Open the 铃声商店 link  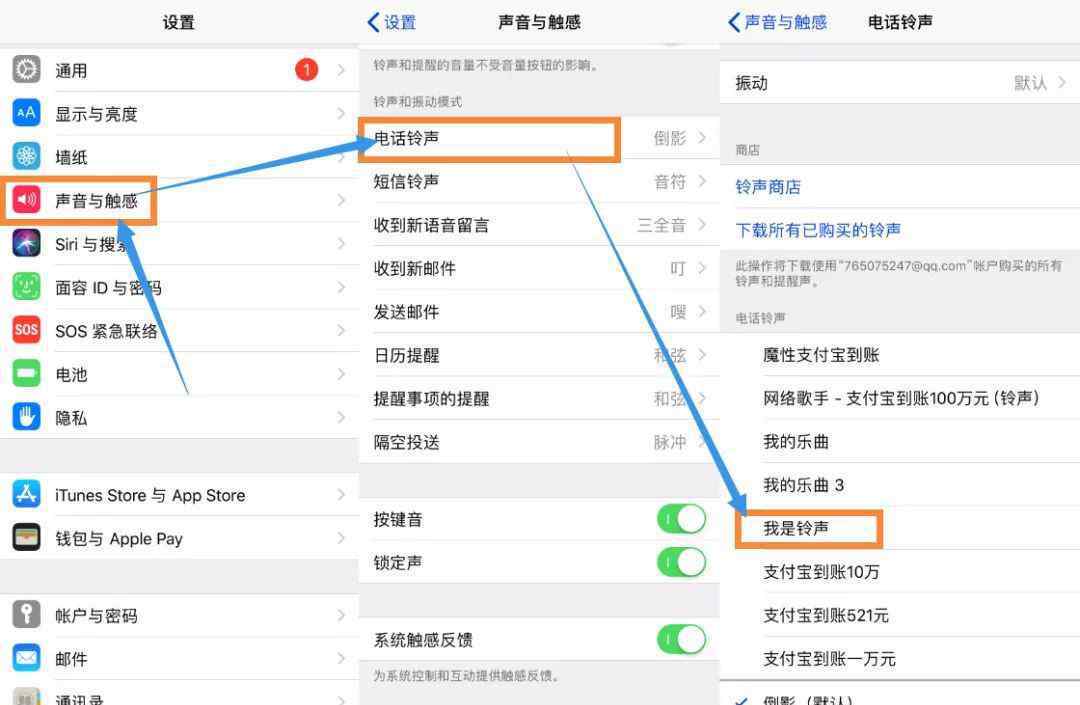[768, 187]
